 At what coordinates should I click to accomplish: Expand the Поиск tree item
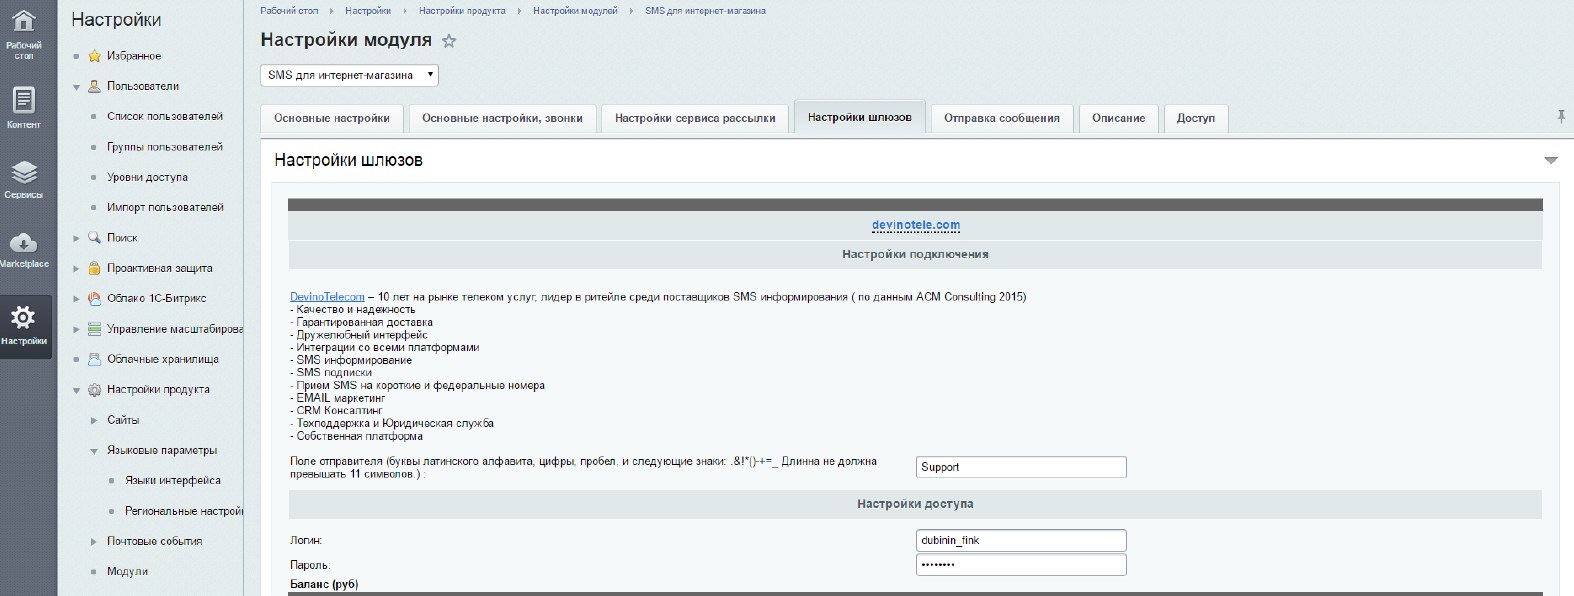coord(76,238)
